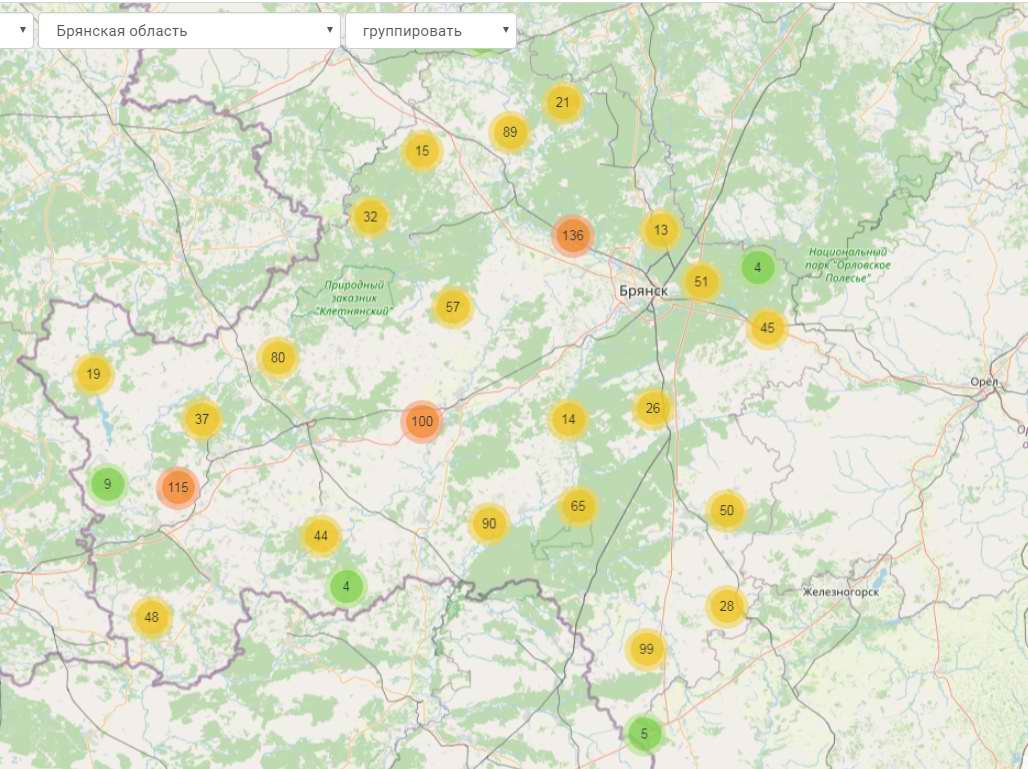Click the Природный заказник Клетнянский map label

pos(355,298)
